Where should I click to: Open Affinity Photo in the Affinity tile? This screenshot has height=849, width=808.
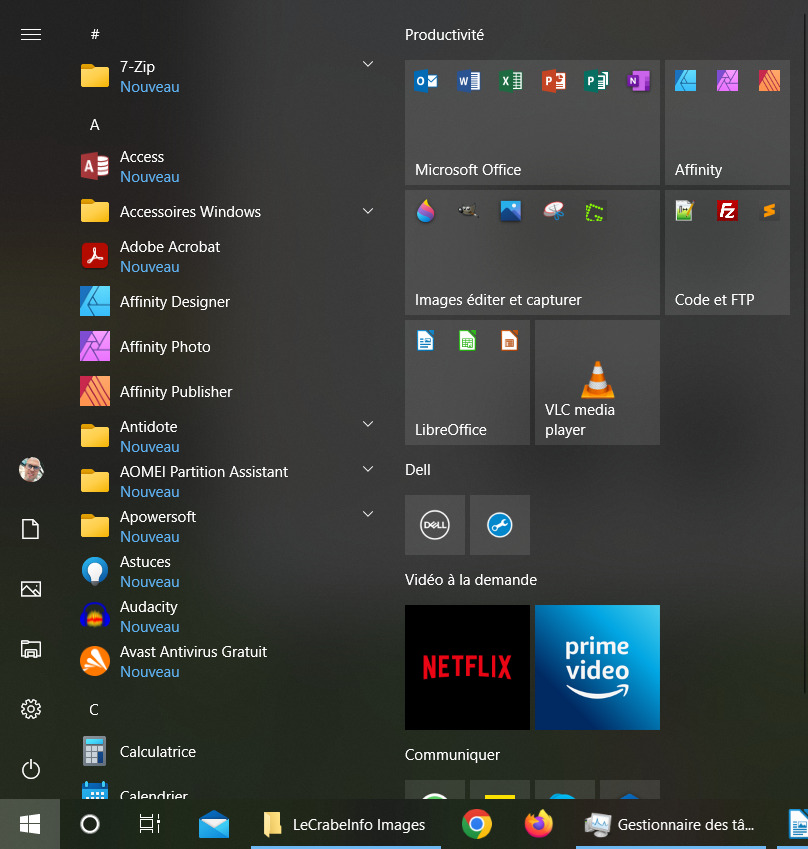click(727, 81)
